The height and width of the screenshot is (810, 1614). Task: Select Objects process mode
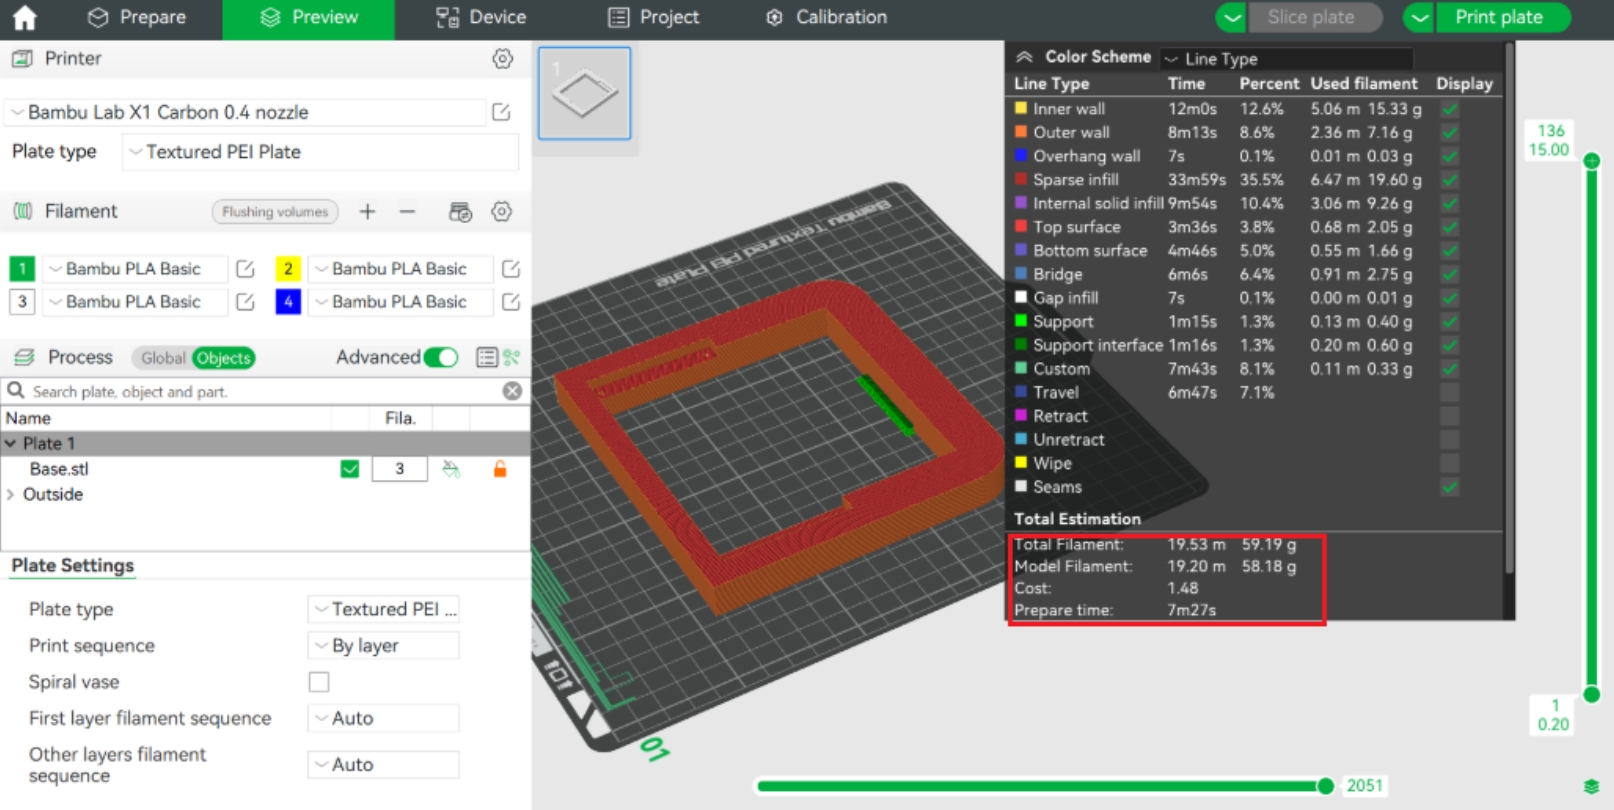click(223, 358)
